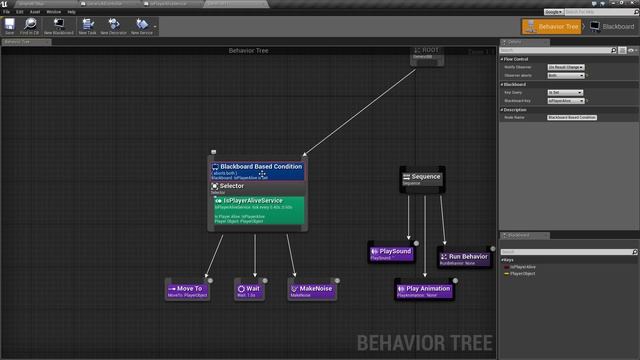Open the Edit menu
Screen dimensions: 640x360
(x=20, y=12)
